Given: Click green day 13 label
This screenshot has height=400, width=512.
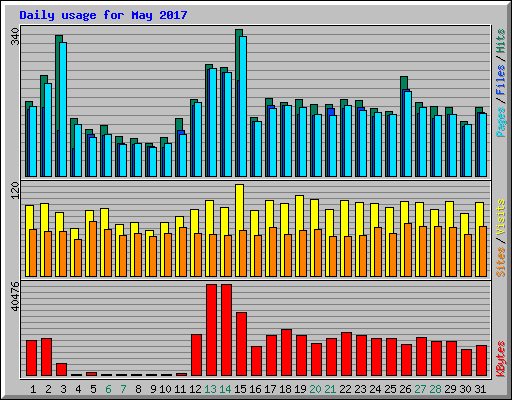Looking at the screenshot, I should coord(210,389).
